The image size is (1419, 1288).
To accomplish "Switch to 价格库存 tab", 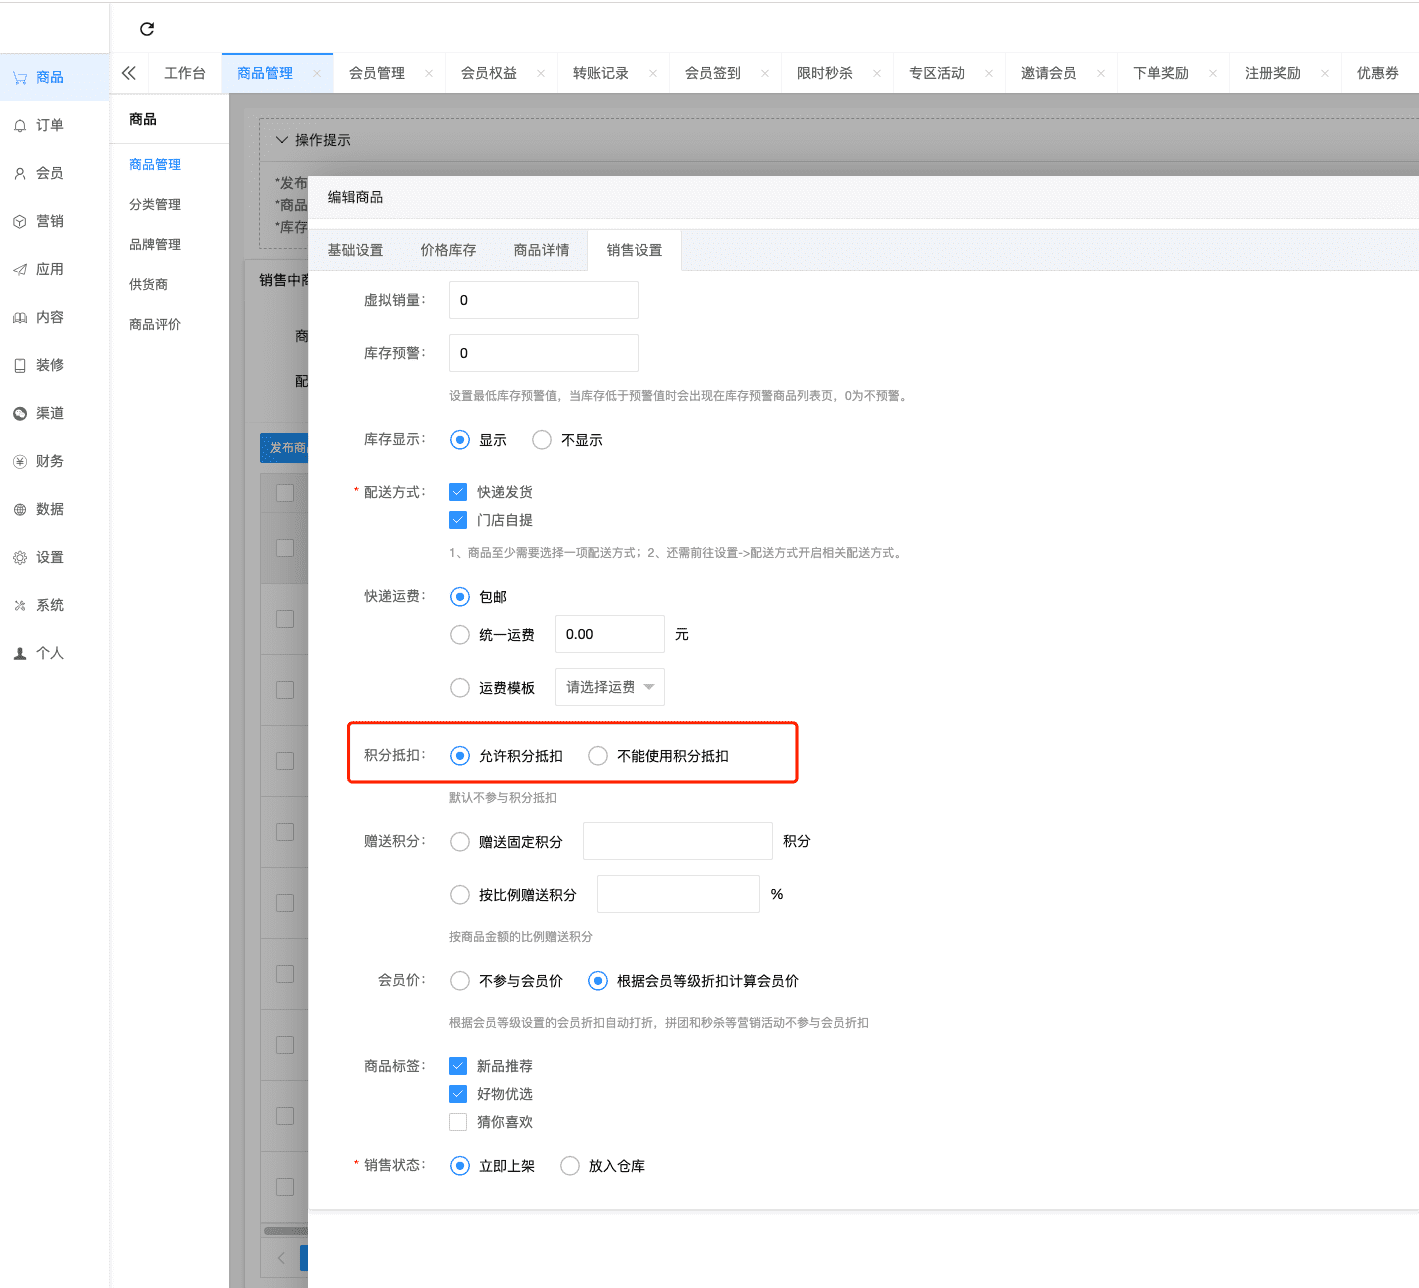I will (448, 250).
